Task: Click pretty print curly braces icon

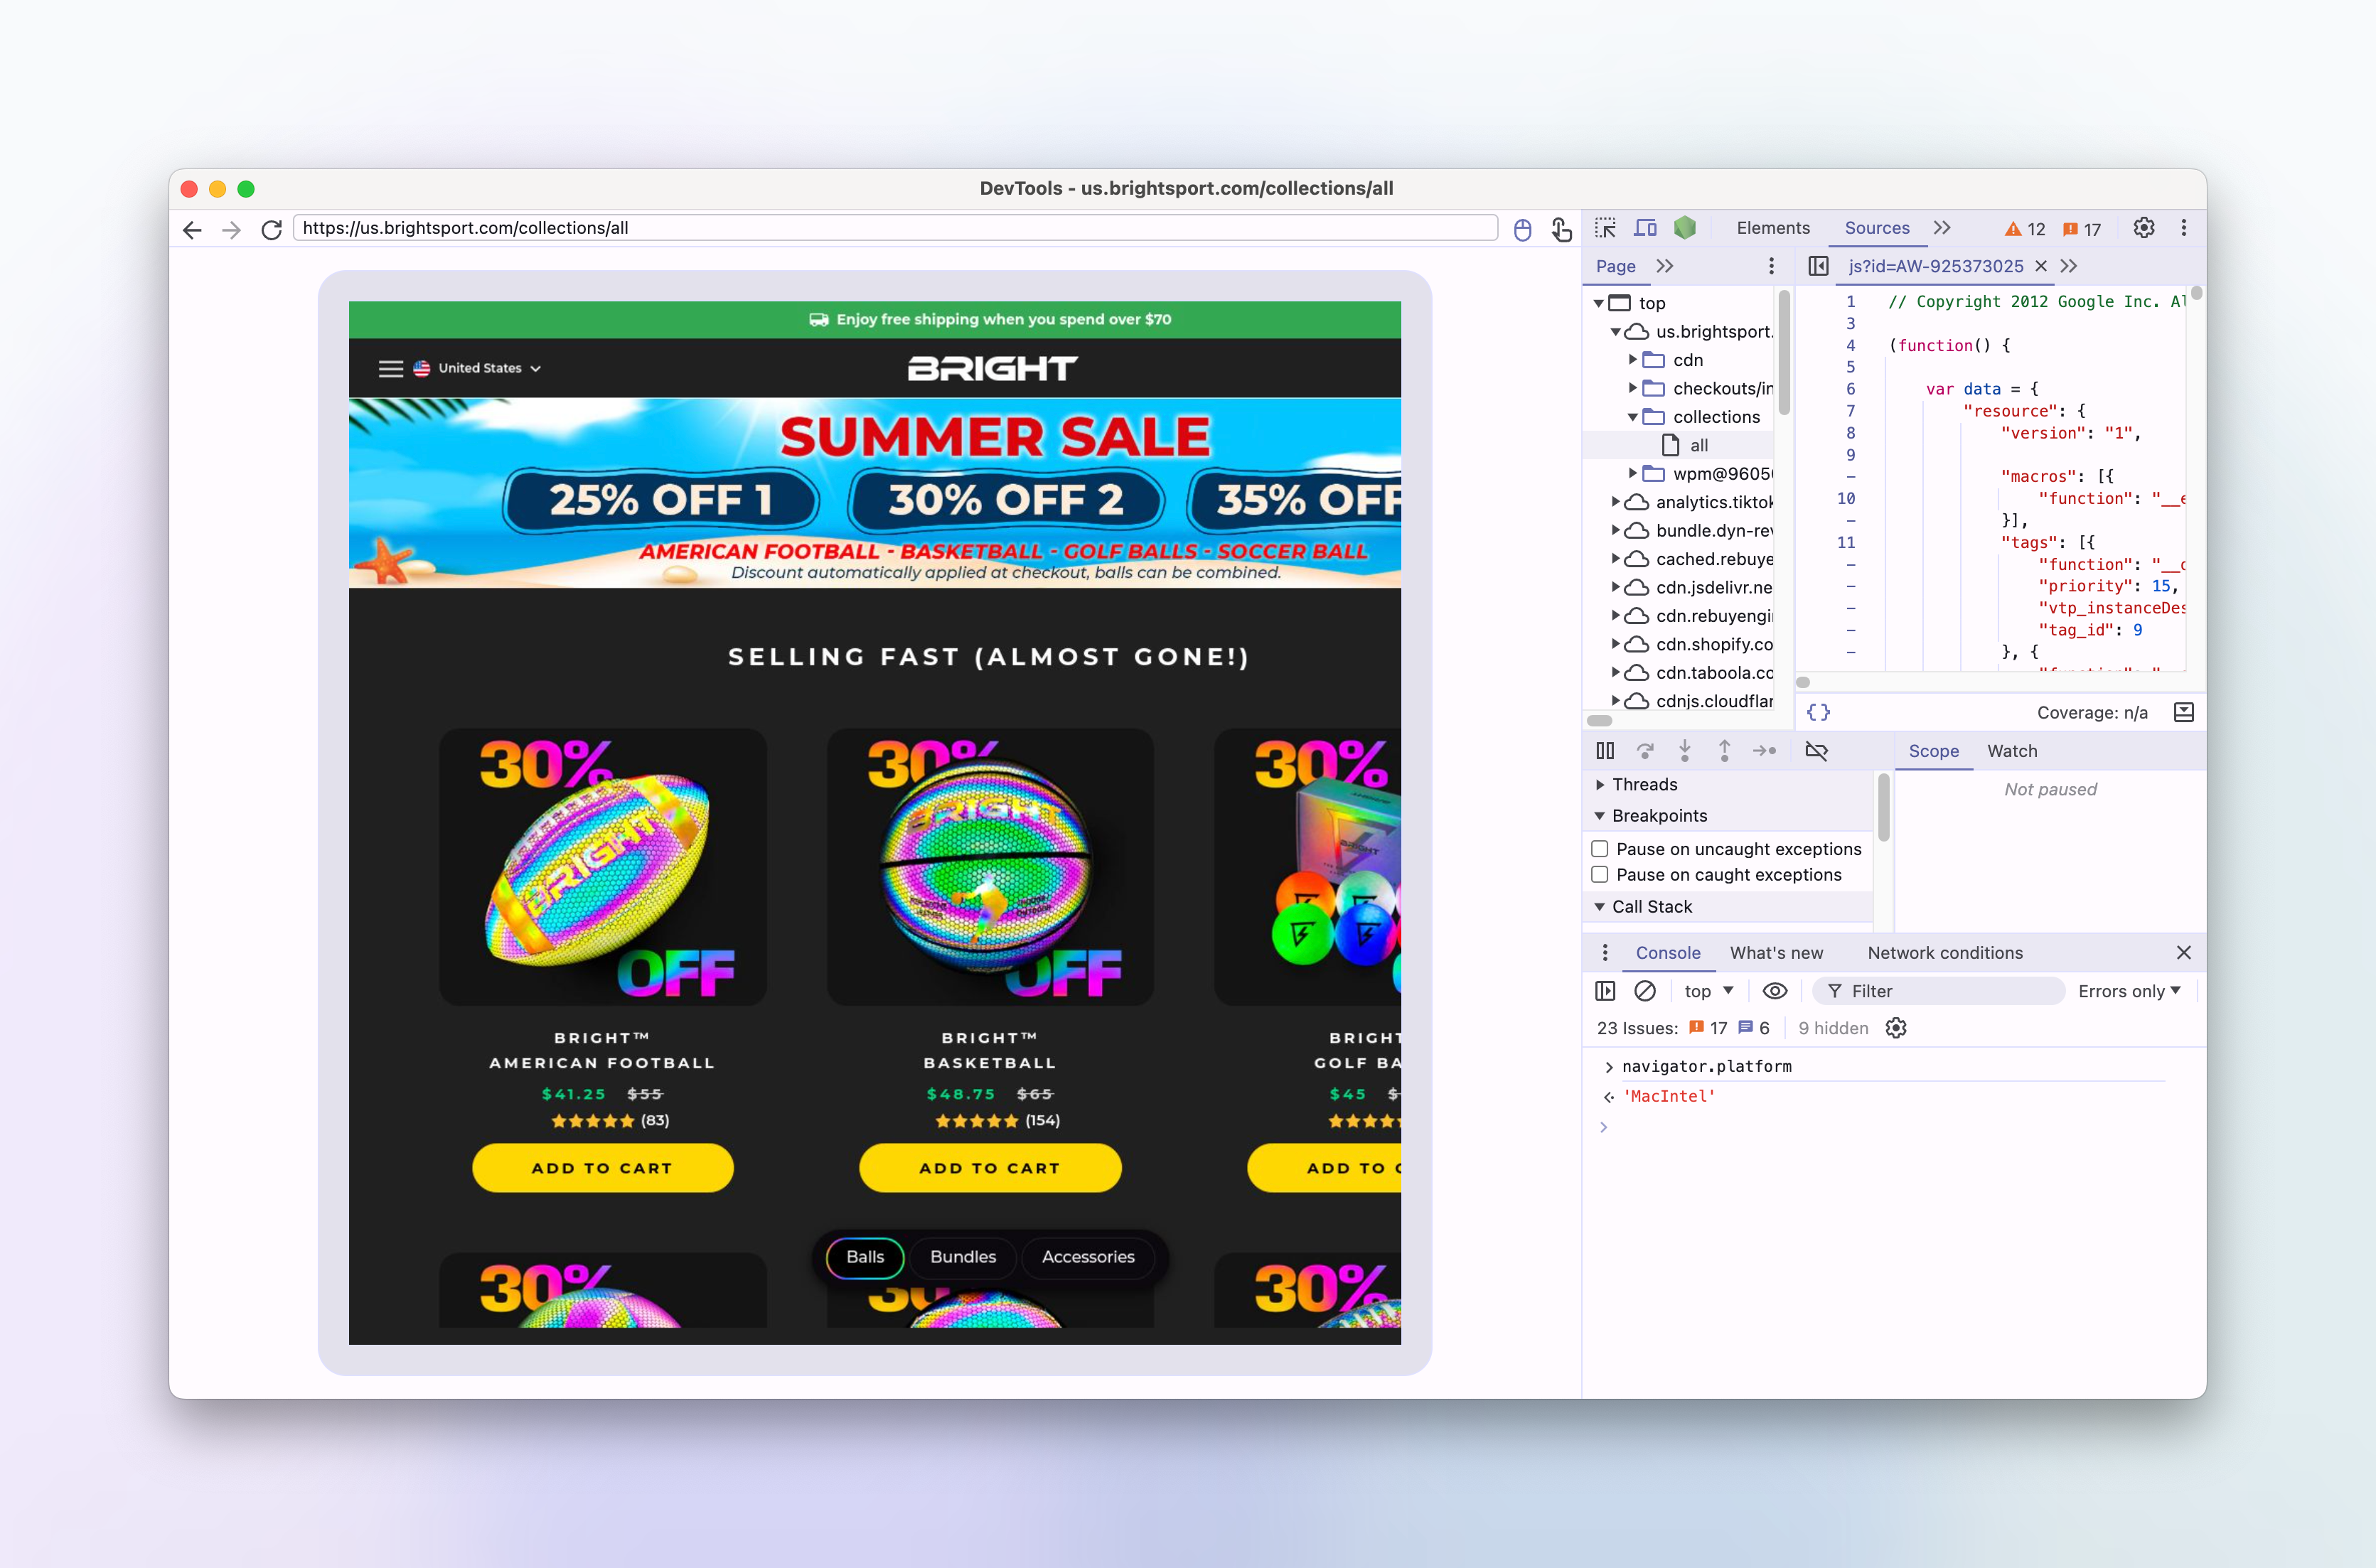Action: (1818, 712)
